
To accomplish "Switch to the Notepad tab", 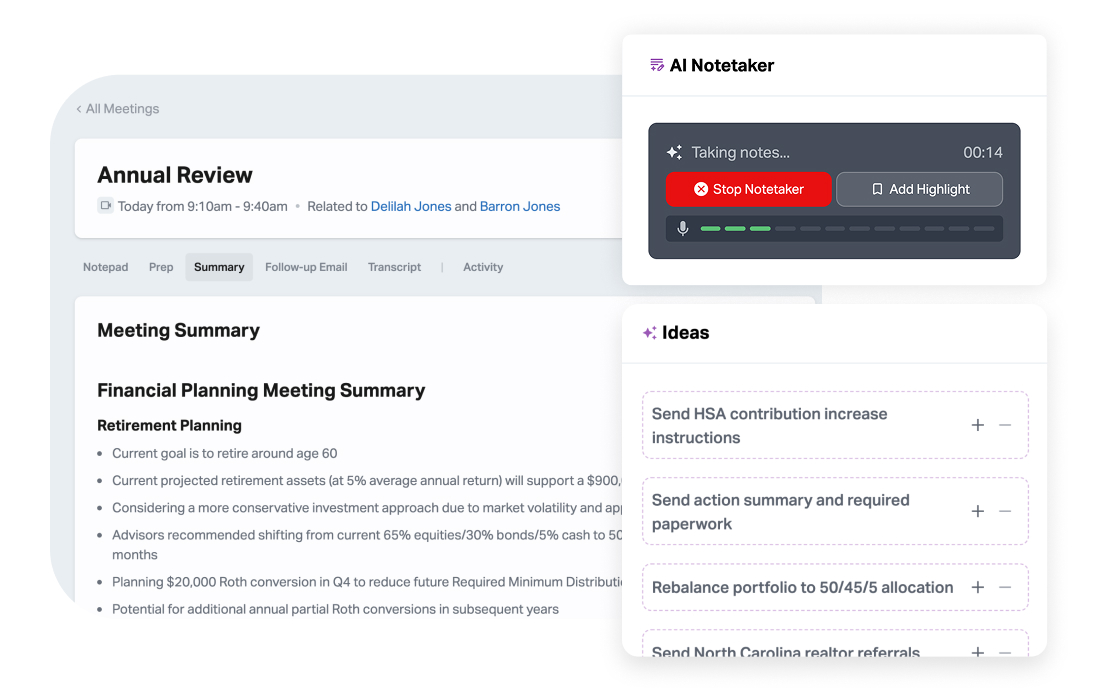I will pos(106,267).
